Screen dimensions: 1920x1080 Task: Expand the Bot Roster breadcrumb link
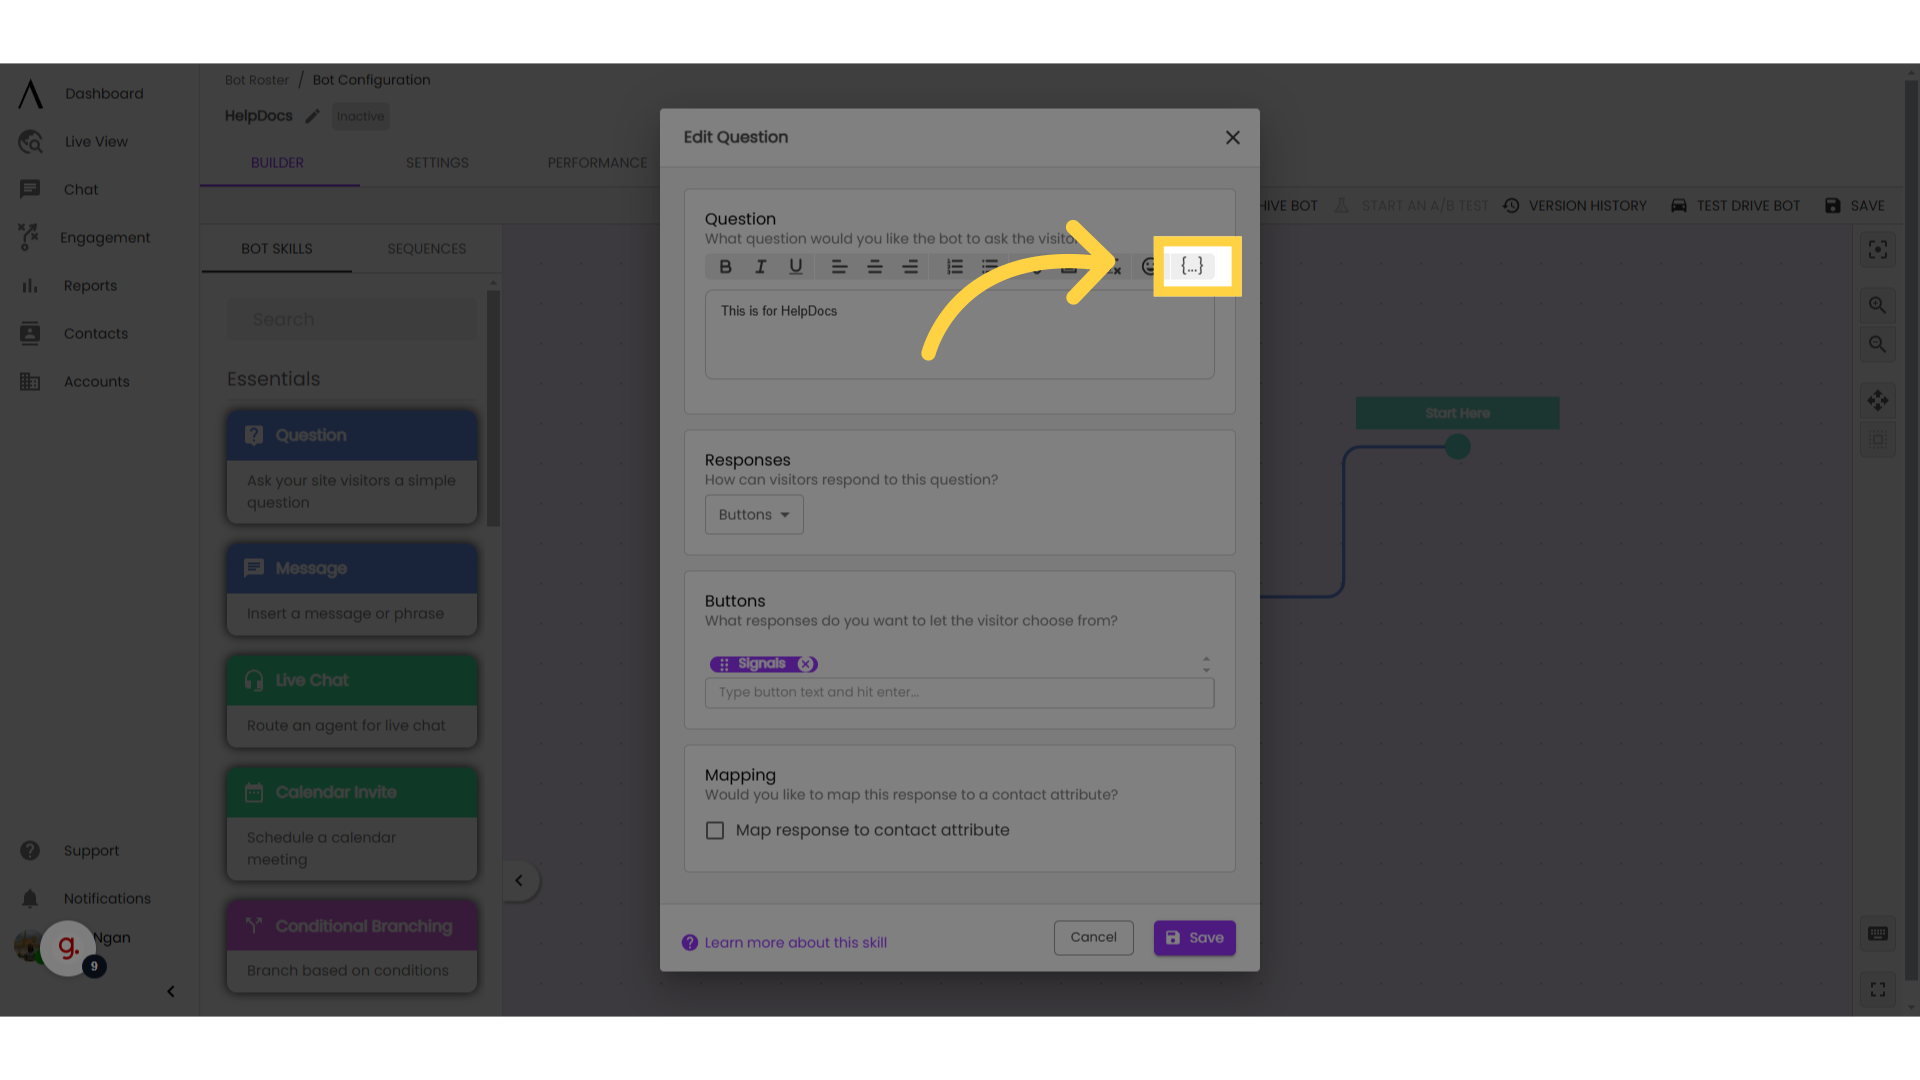256,80
